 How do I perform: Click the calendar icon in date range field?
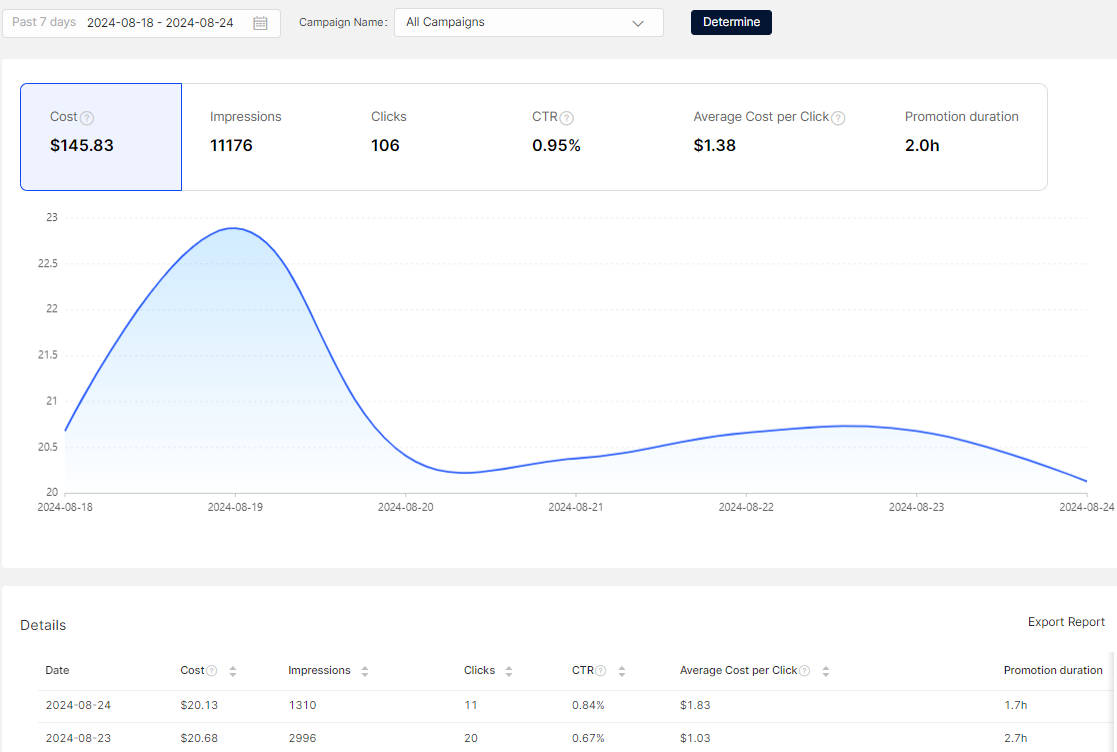(260, 23)
